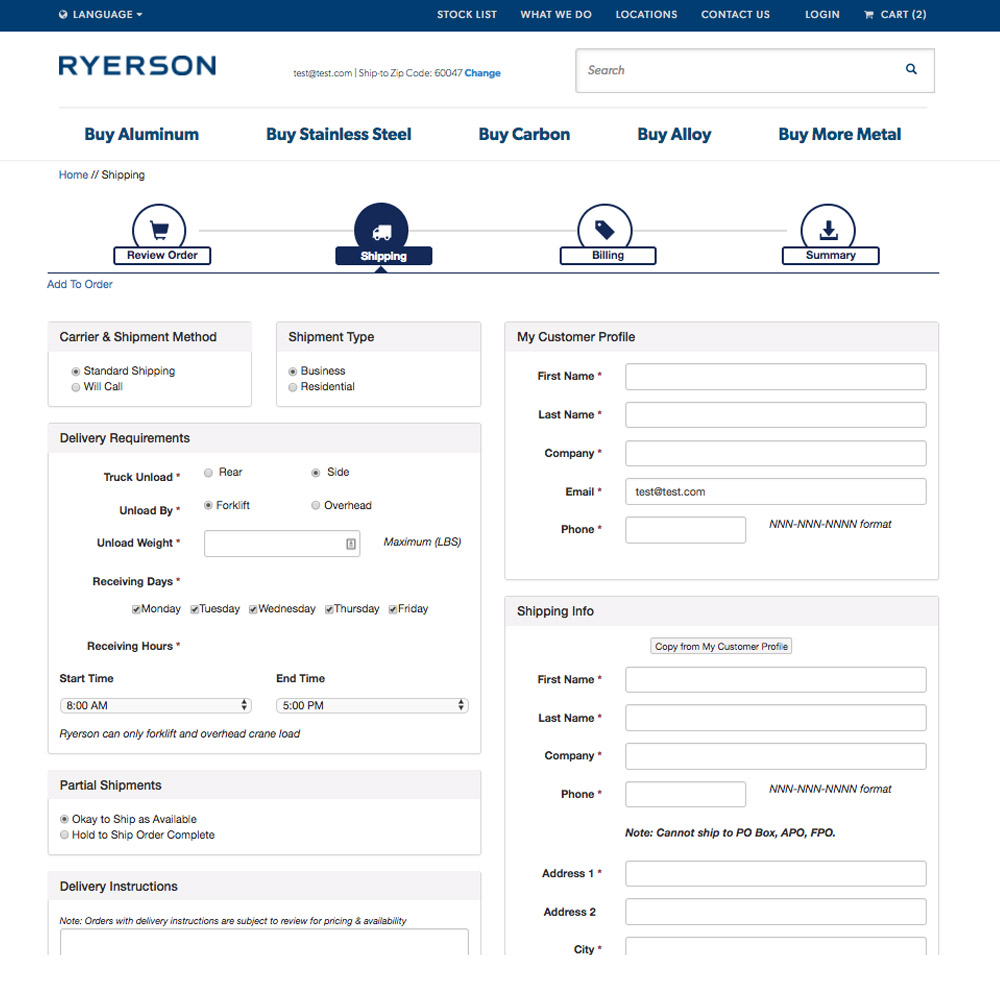Open Buy Alloy category
Screen dimensions: 1000x1001
pyautogui.click(x=674, y=134)
